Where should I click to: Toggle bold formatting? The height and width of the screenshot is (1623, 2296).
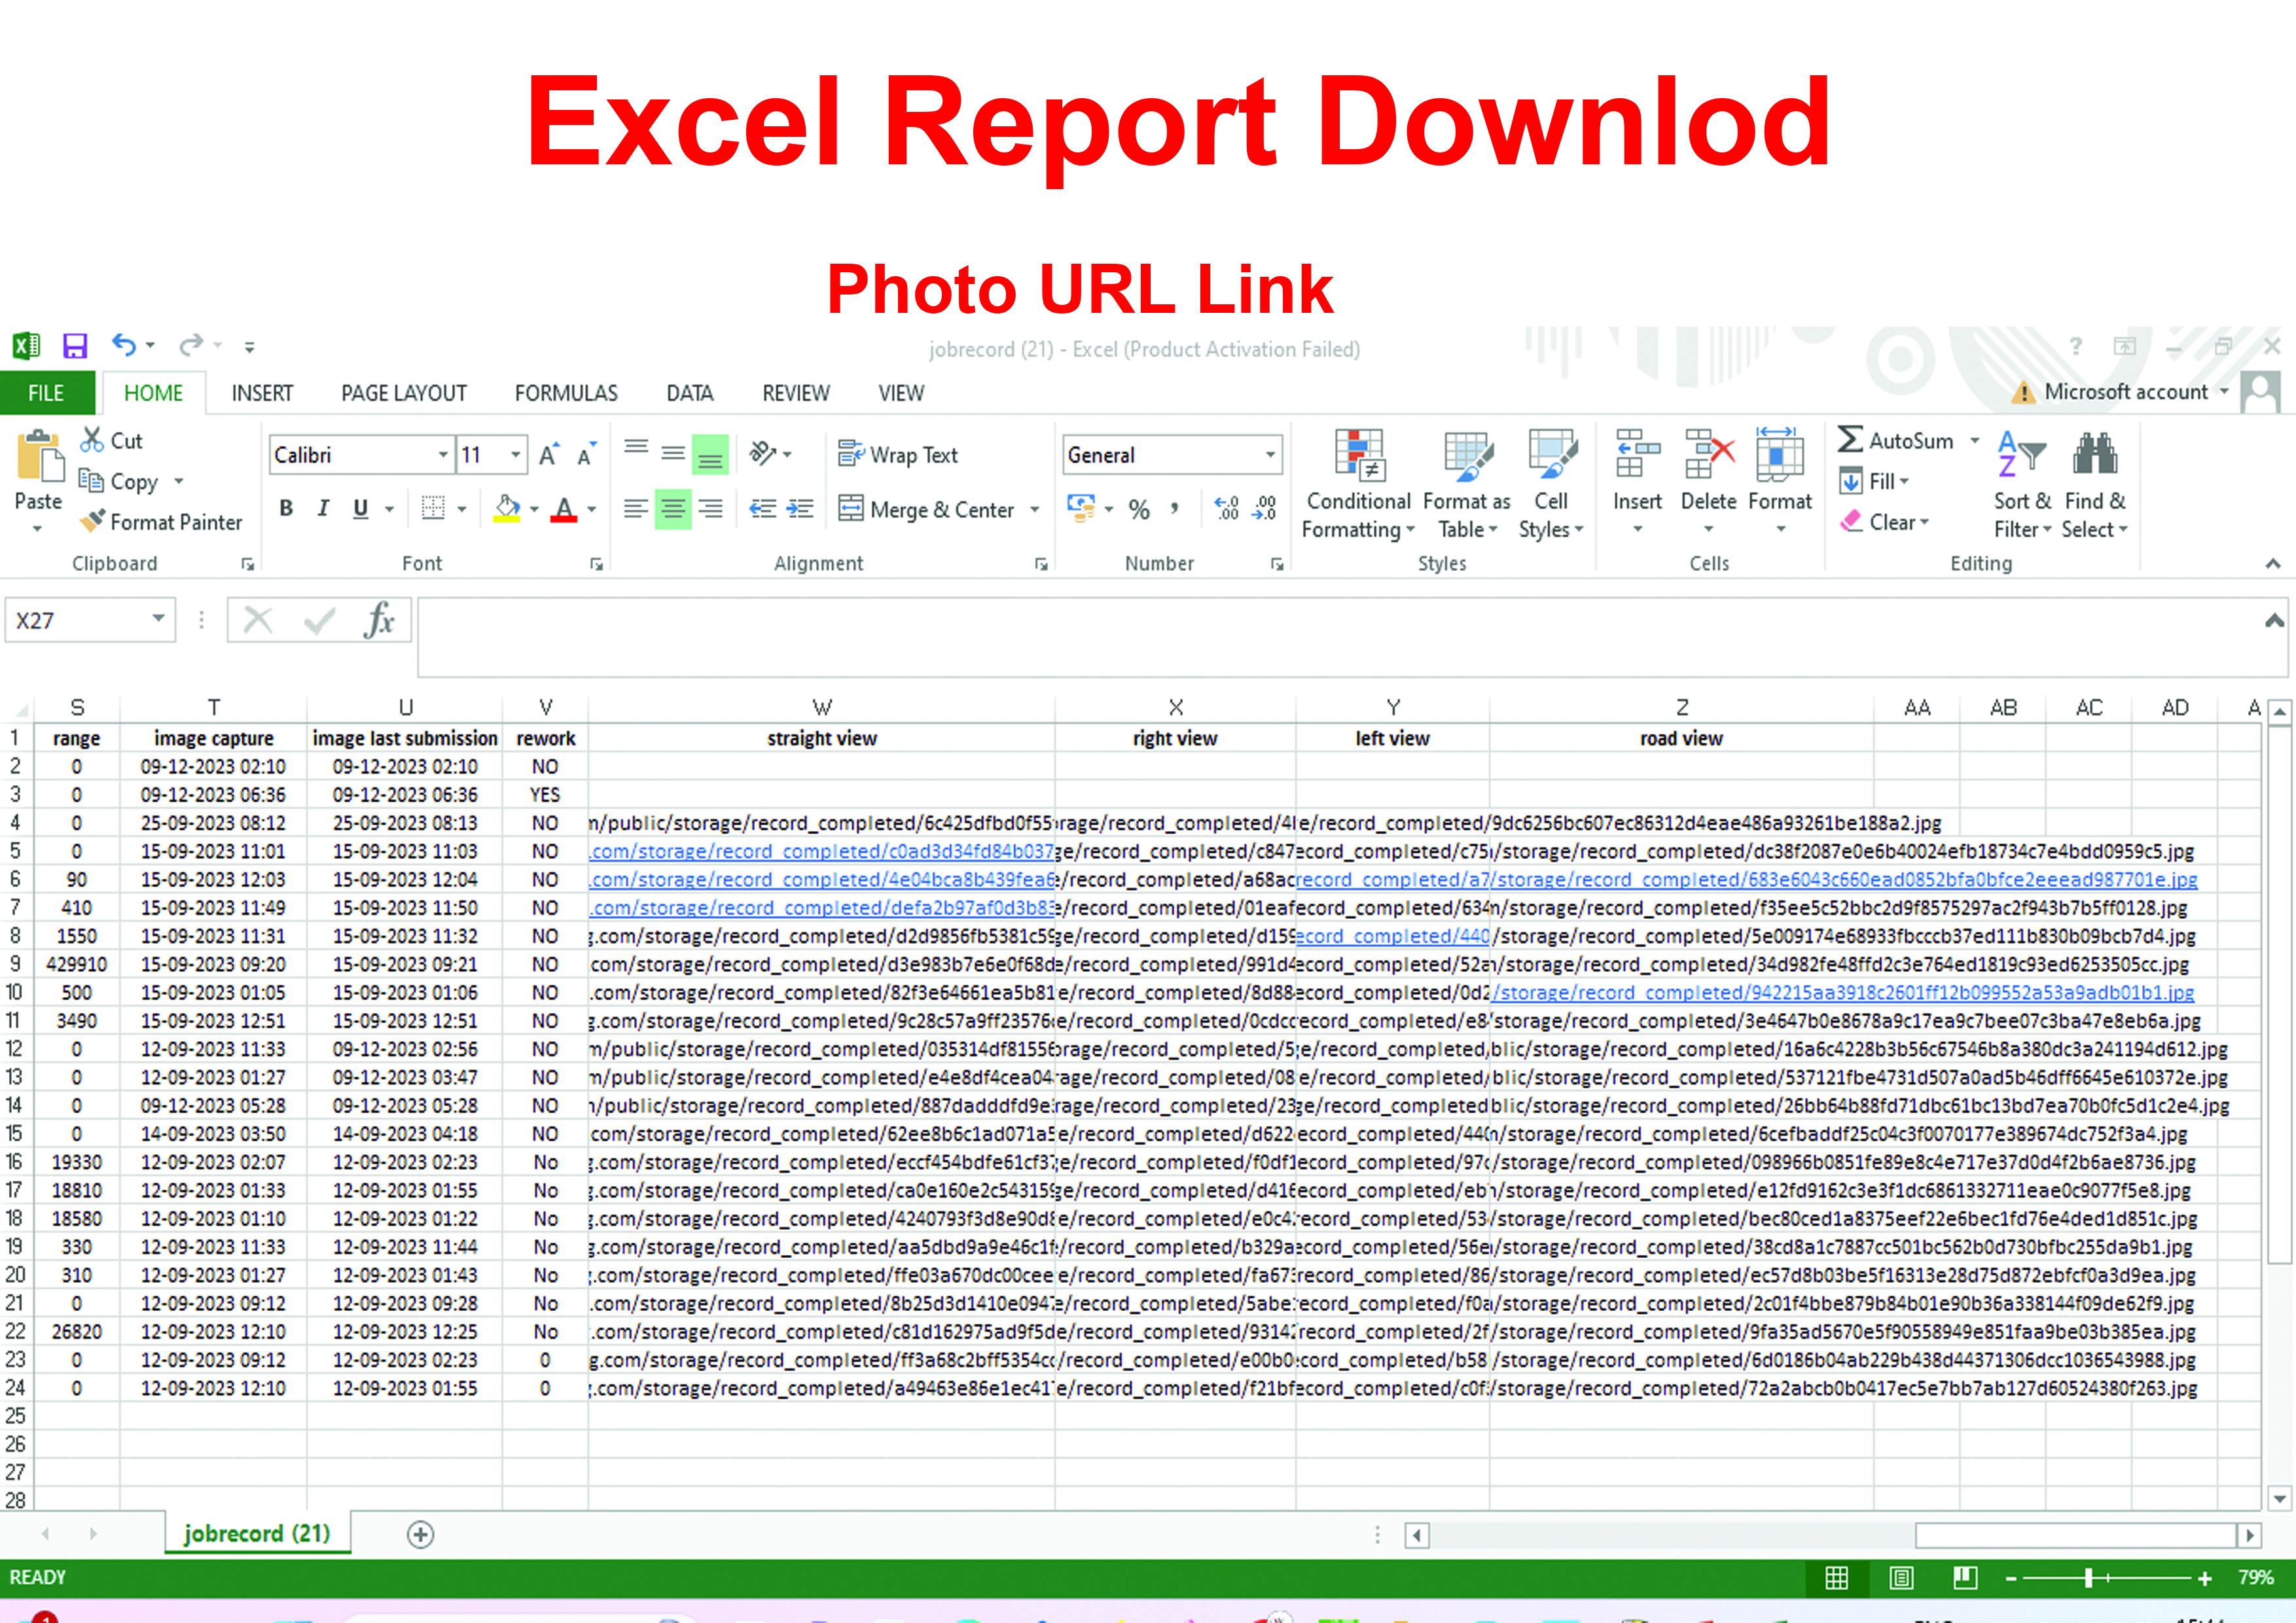pos(287,508)
